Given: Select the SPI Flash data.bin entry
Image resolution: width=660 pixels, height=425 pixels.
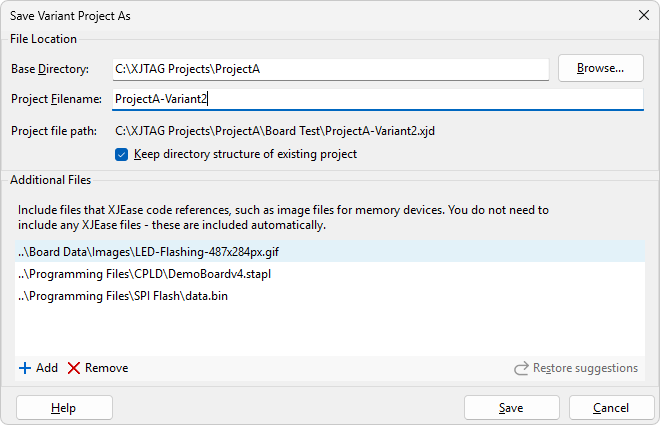Looking at the screenshot, I should tap(121, 296).
